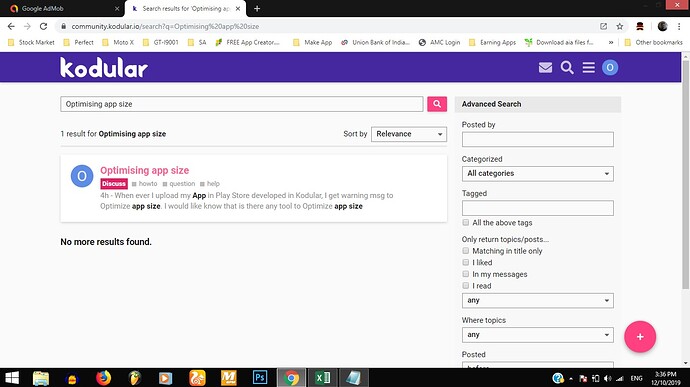Open a new browser tab

click(257, 8)
